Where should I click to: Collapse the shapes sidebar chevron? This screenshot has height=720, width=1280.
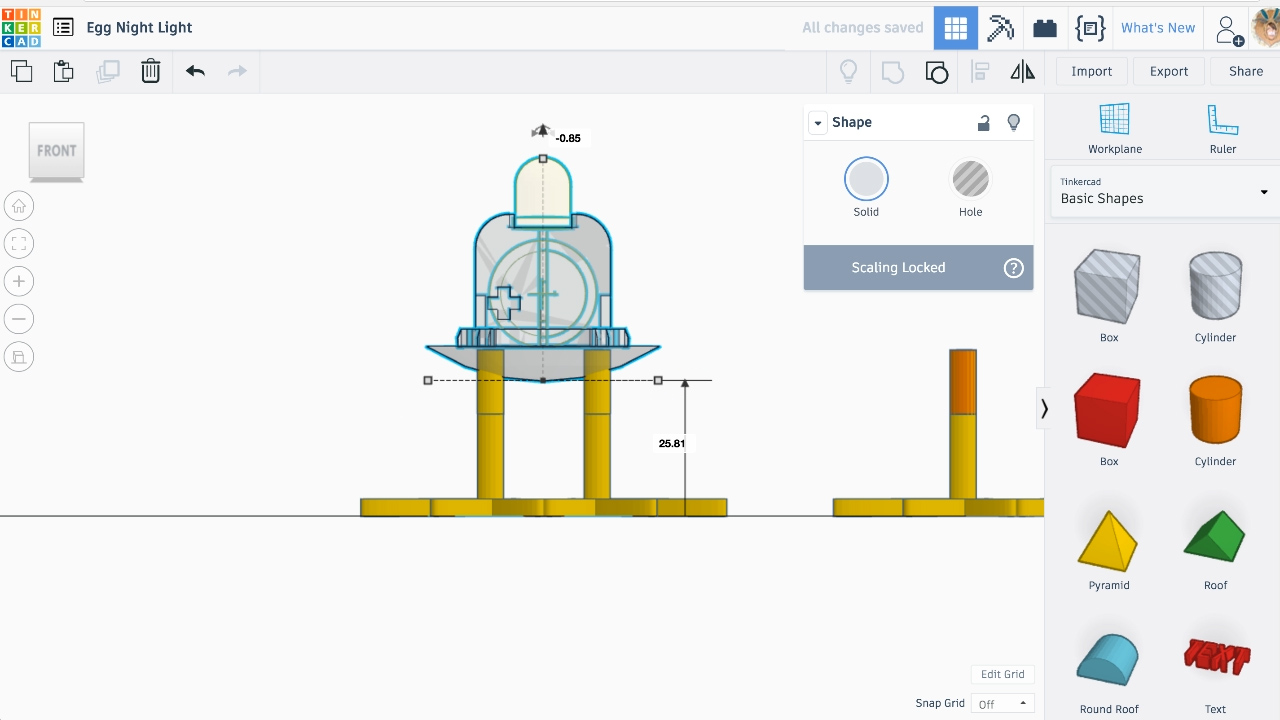(1044, 409)
